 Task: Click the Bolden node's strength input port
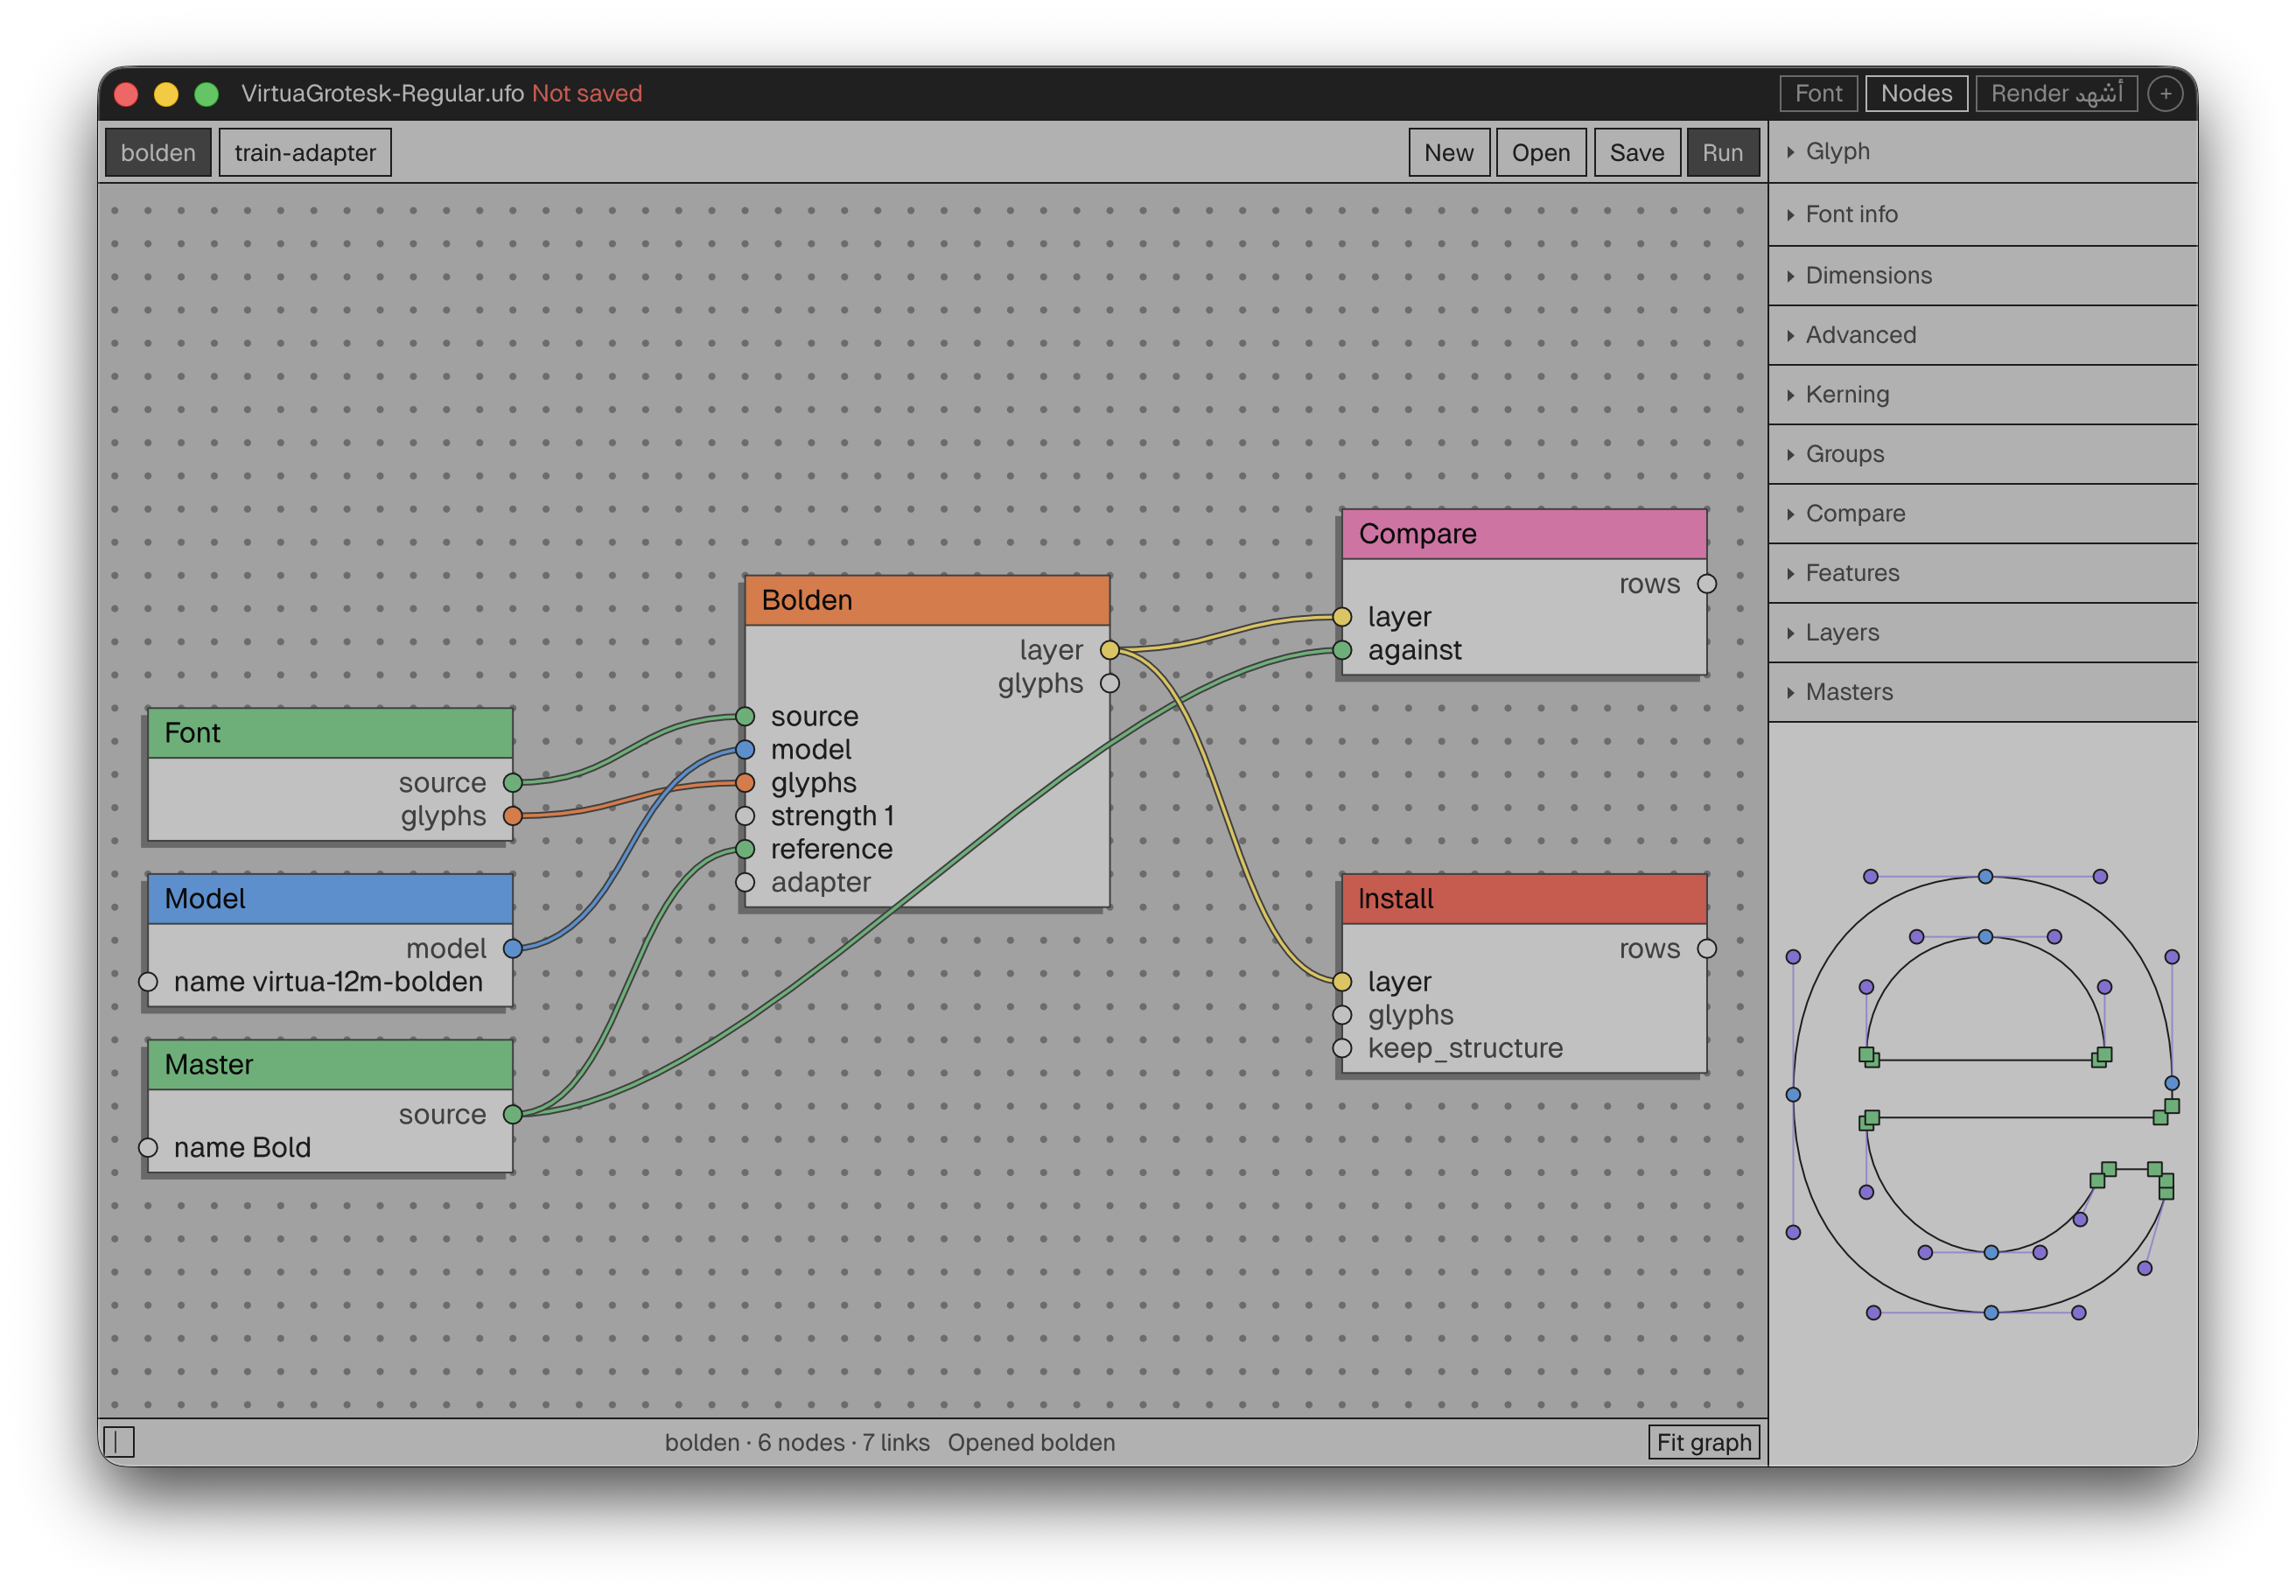click(745, 816)
